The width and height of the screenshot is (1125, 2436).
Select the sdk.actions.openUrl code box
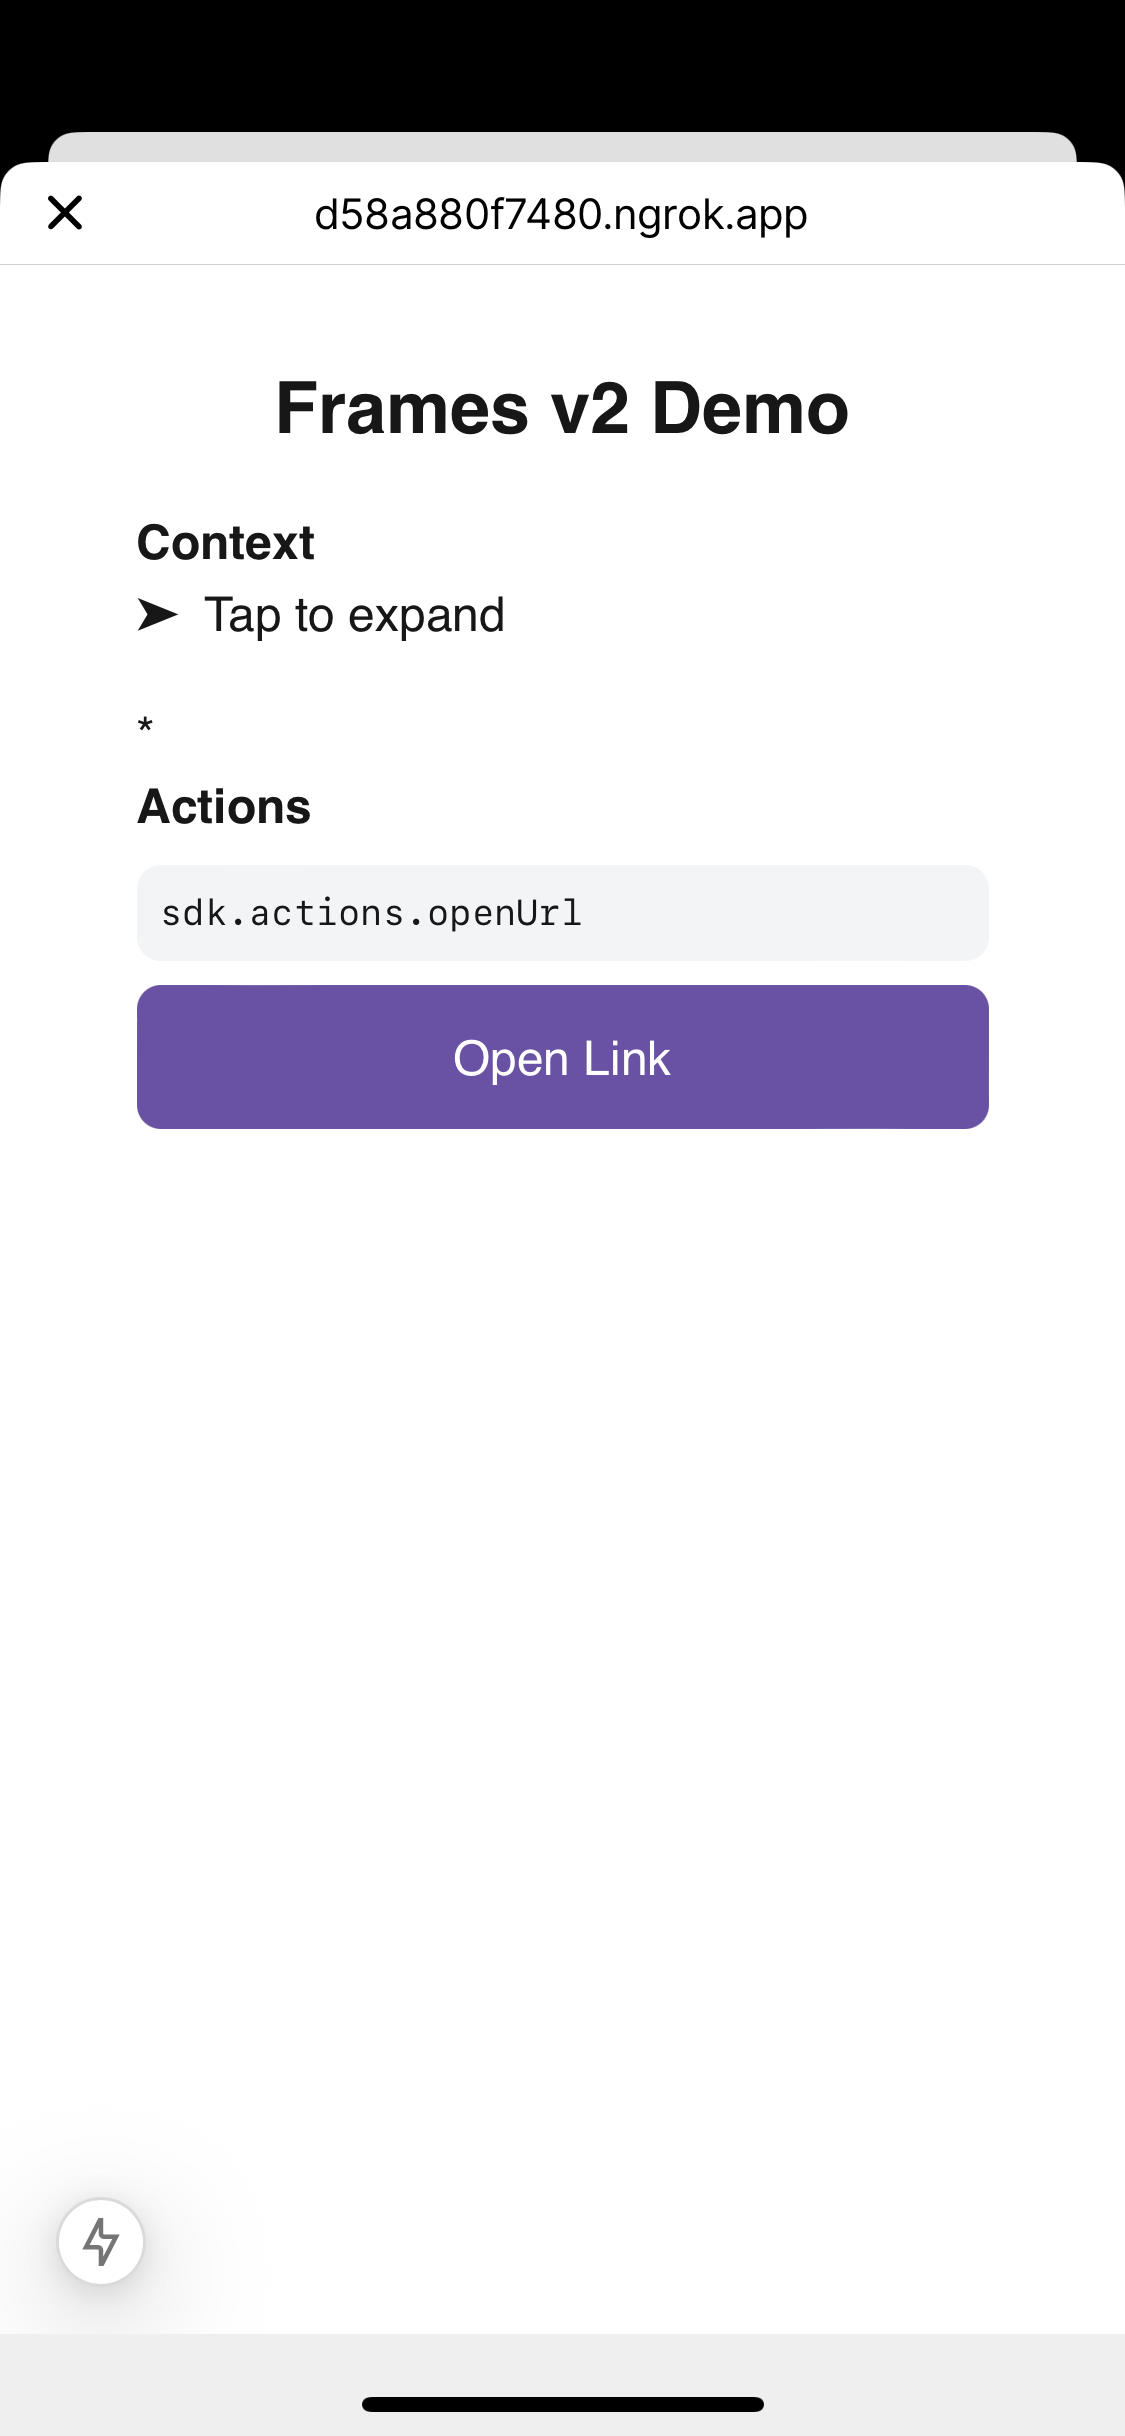(x=562, y=913)
